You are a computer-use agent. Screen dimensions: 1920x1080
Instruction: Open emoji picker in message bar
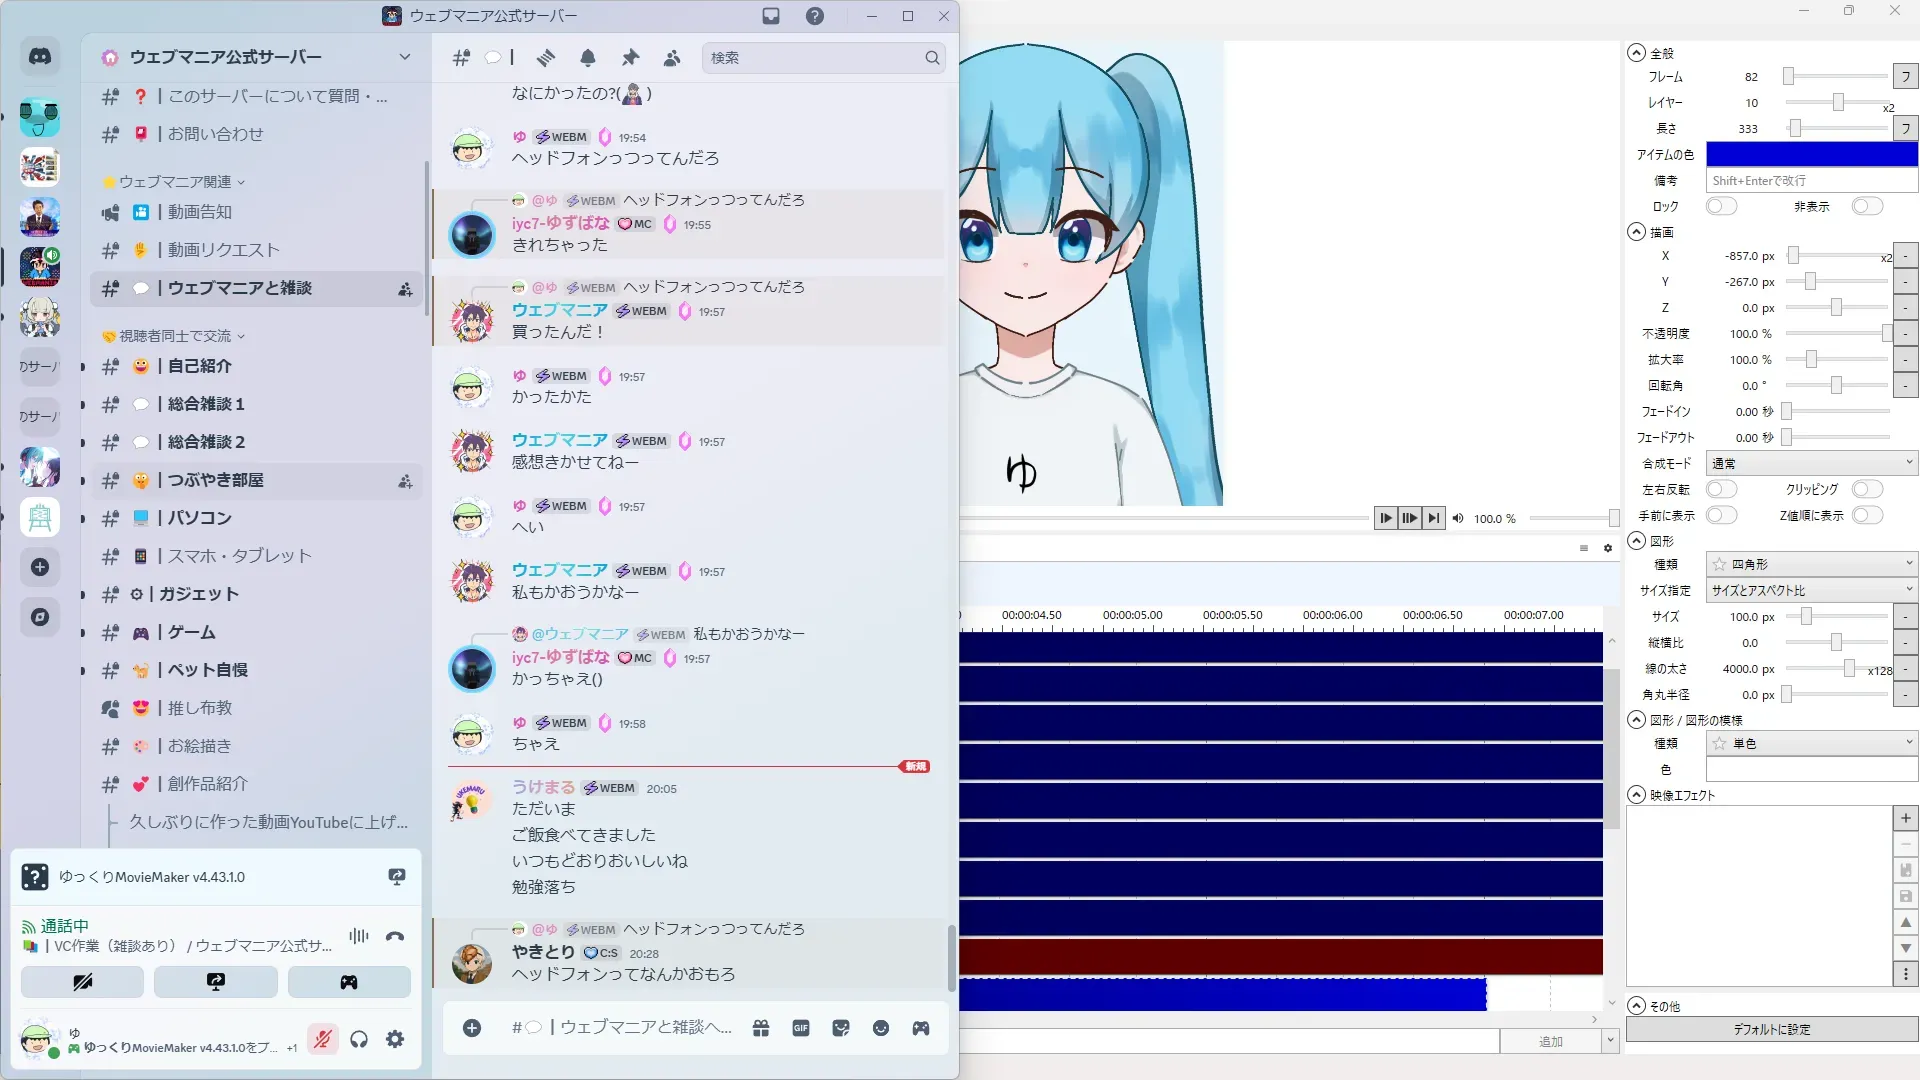pos(881,1028)
